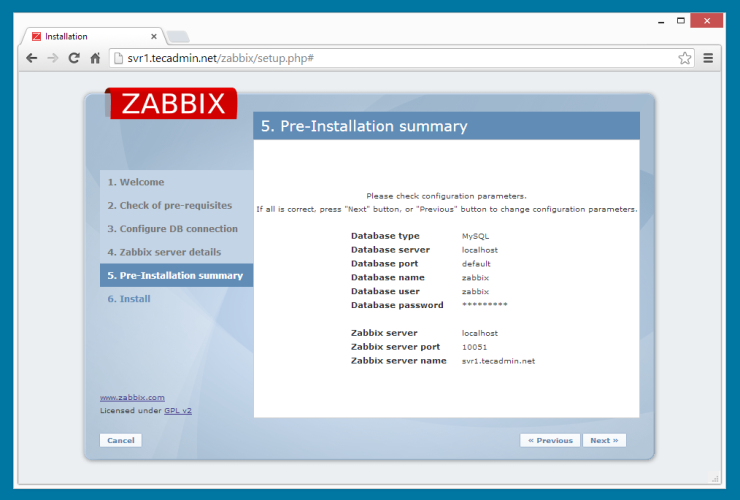This screenshot has width=740, height=500.
Task: Go to step 1. Welcome
Action: coord(136,182)
